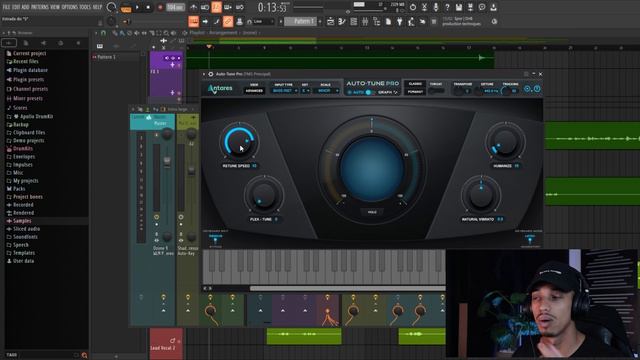Open the FILE menu
The width and height of the screenshot is (640, 360).
tap(7, 7)
